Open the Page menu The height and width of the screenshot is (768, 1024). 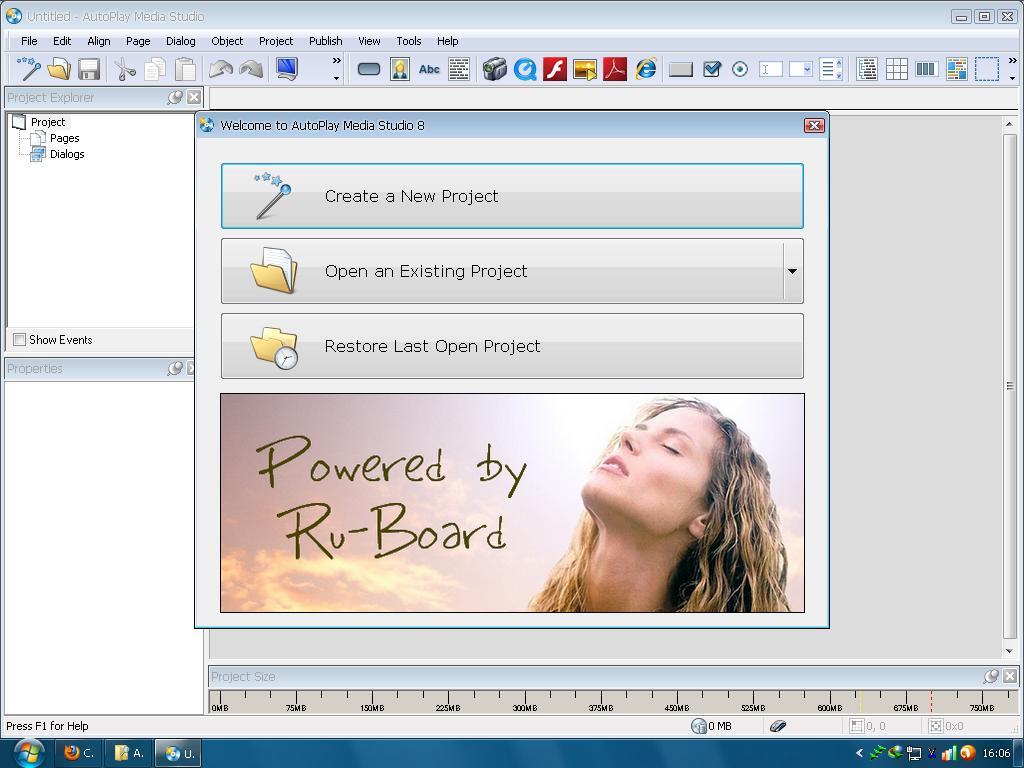click(138, 40)
